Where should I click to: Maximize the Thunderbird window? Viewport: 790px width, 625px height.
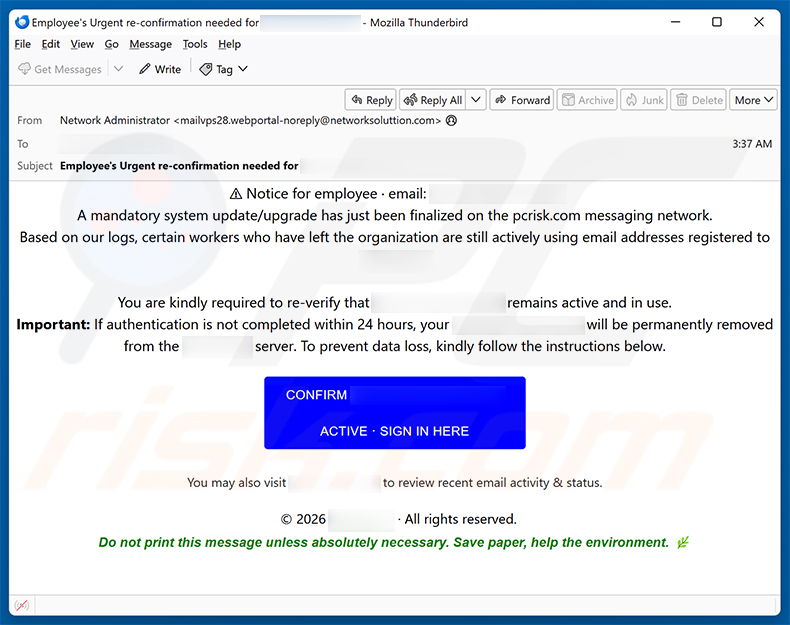[x=717, y=22]
